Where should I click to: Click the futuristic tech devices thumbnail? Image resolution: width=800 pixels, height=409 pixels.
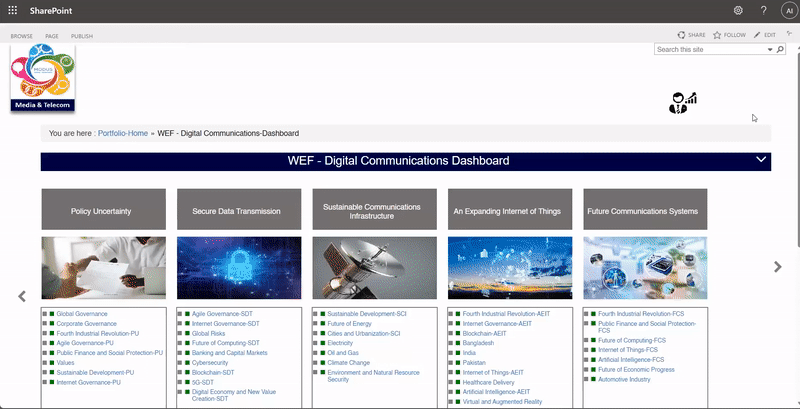pos(645,268)
